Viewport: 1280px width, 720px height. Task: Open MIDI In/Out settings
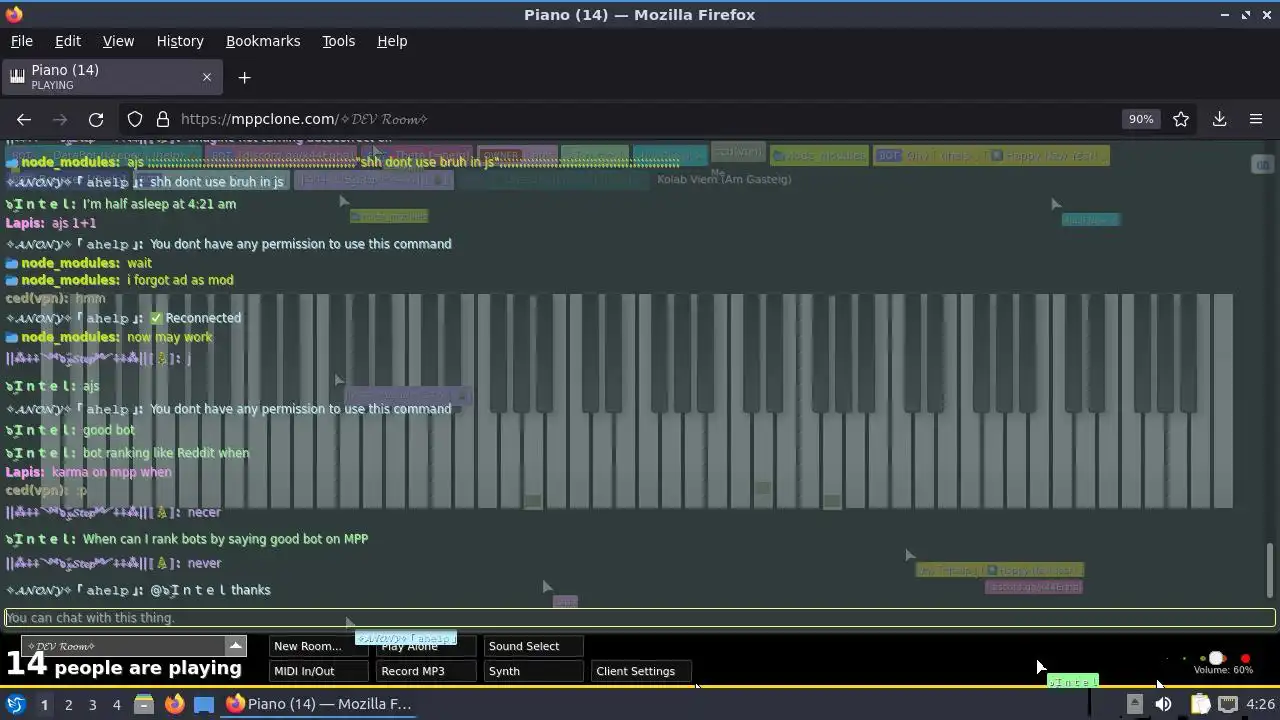tap(318, 671)
